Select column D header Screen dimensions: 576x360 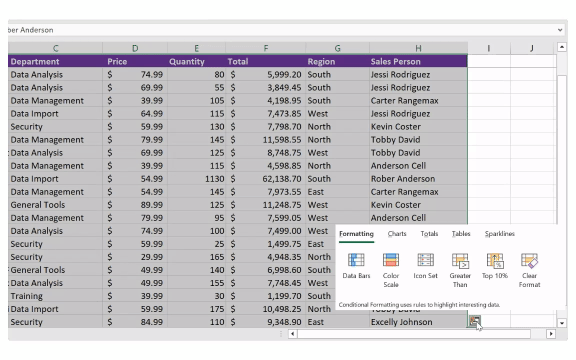pos(135,48)
